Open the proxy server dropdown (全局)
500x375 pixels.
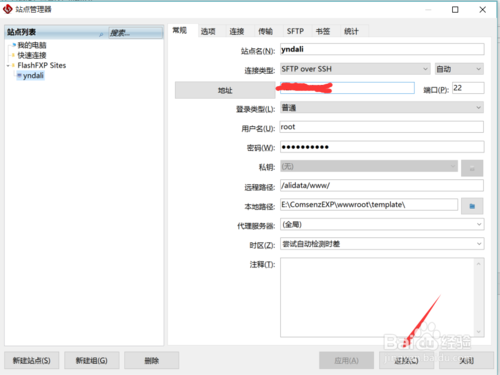pos(382,224)
